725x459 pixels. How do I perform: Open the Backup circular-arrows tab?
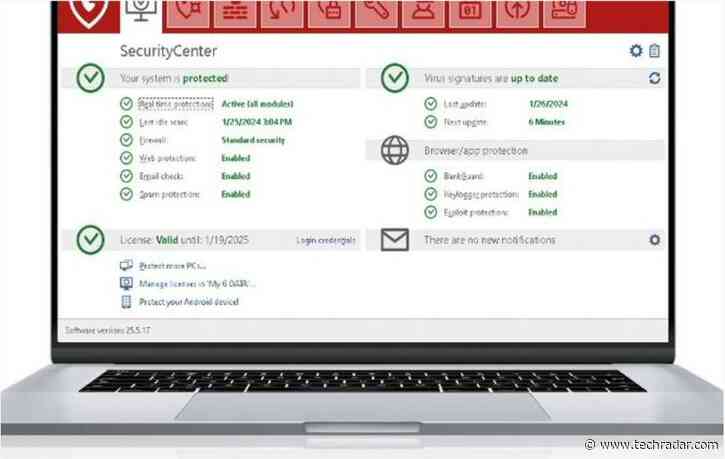point(282,13)
